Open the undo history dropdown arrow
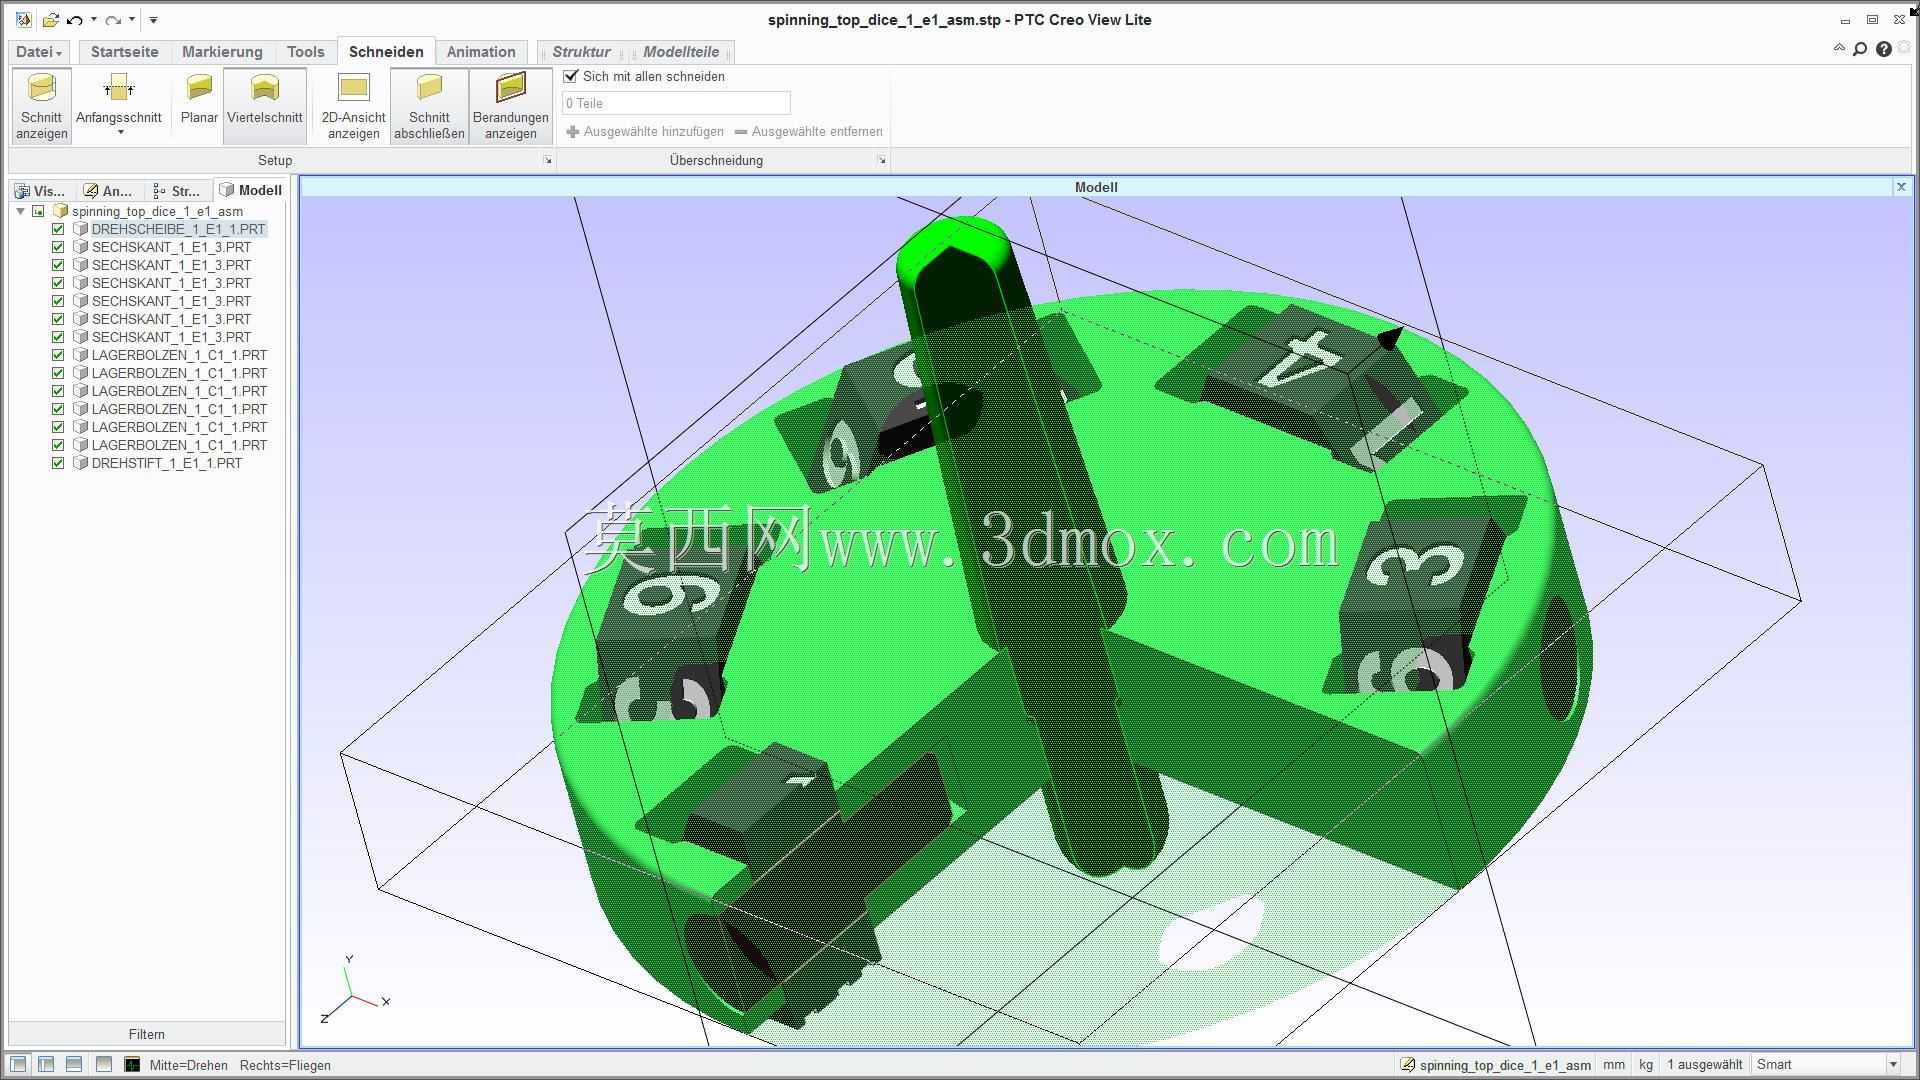Screen dimensions: 1920x1080 pos(94,20)
